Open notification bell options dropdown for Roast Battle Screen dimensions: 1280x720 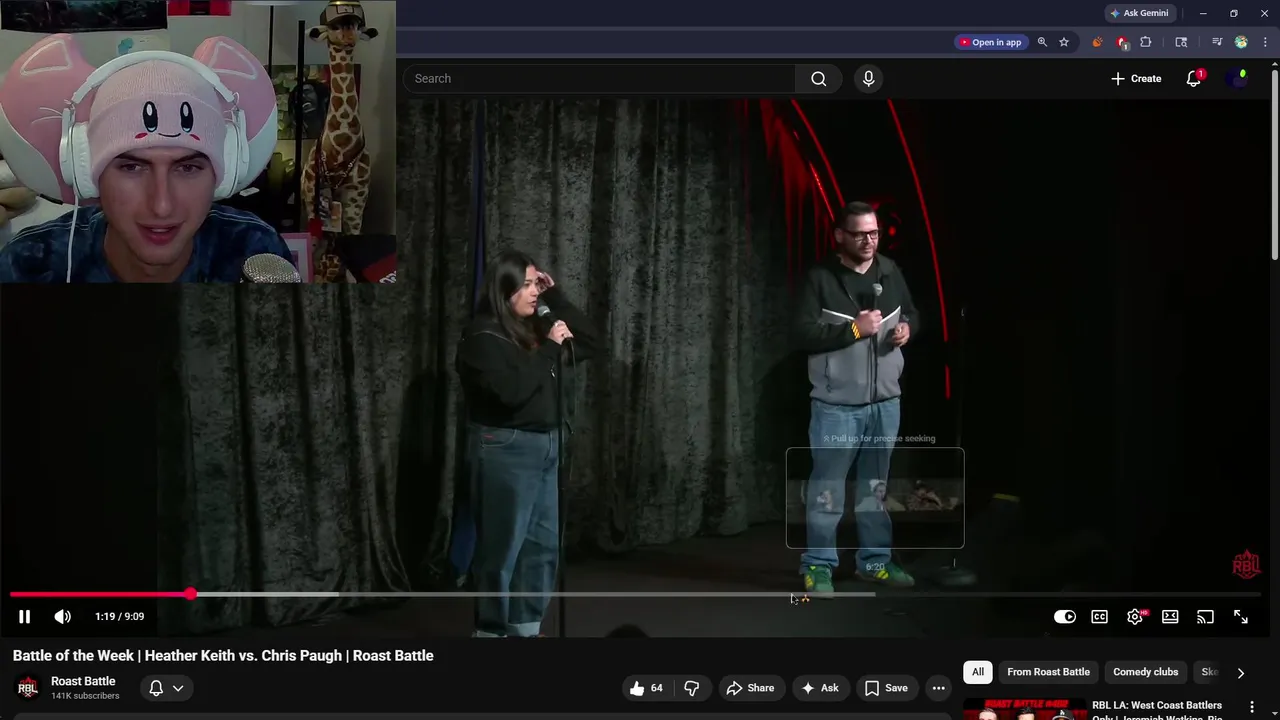(x=166, y=688)
